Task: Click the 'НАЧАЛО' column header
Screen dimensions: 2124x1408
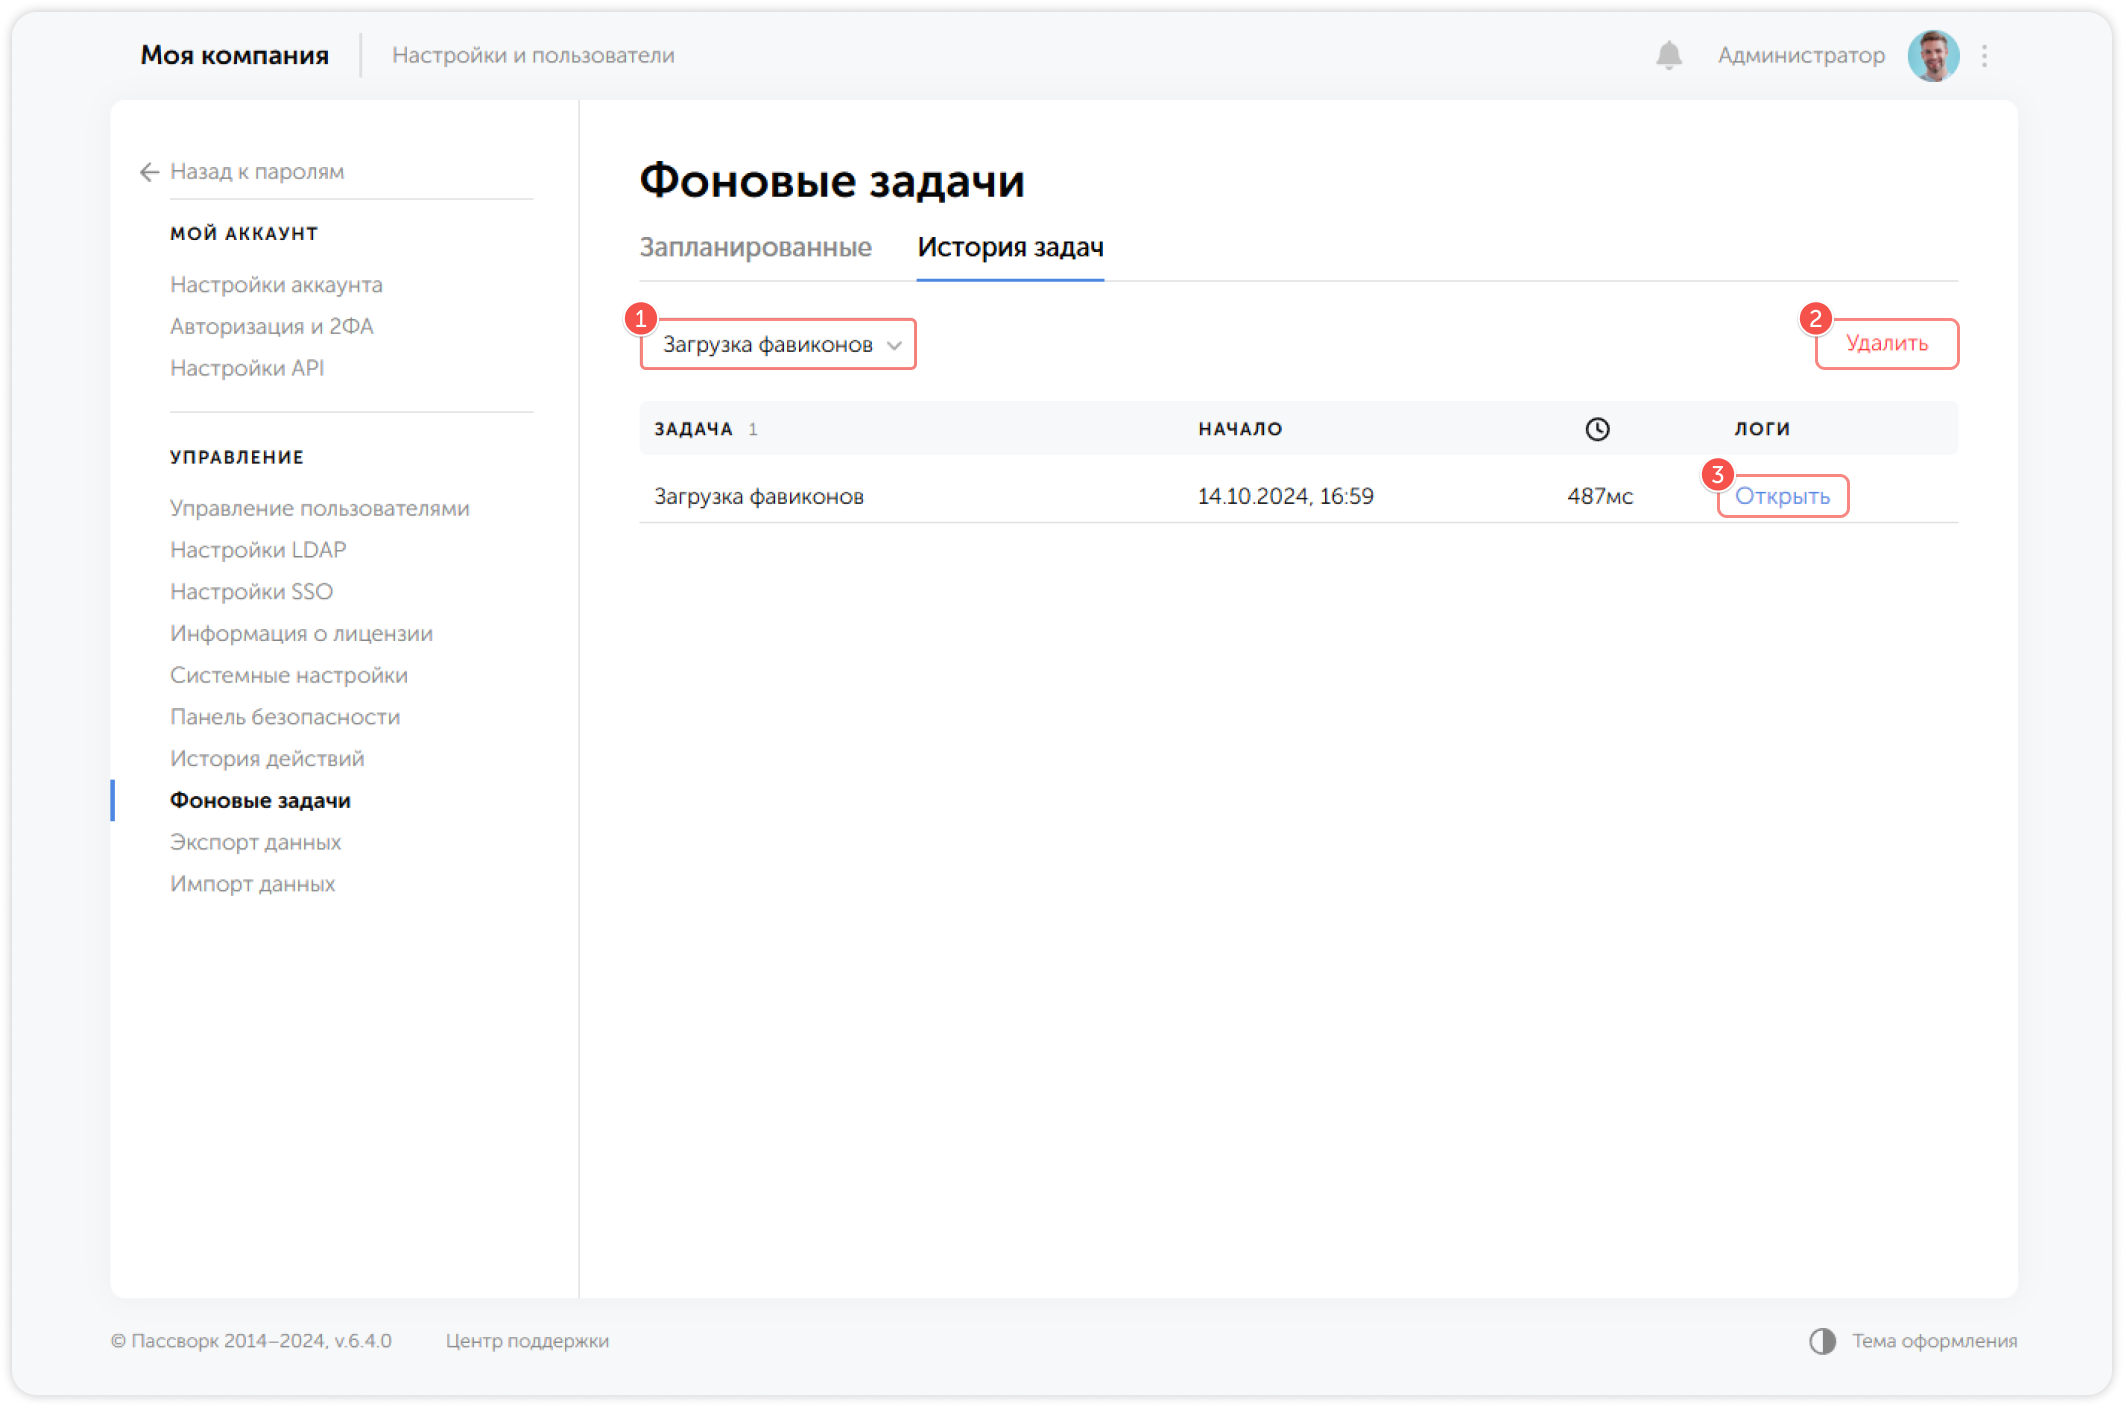Action: (x=1239, y=428)
